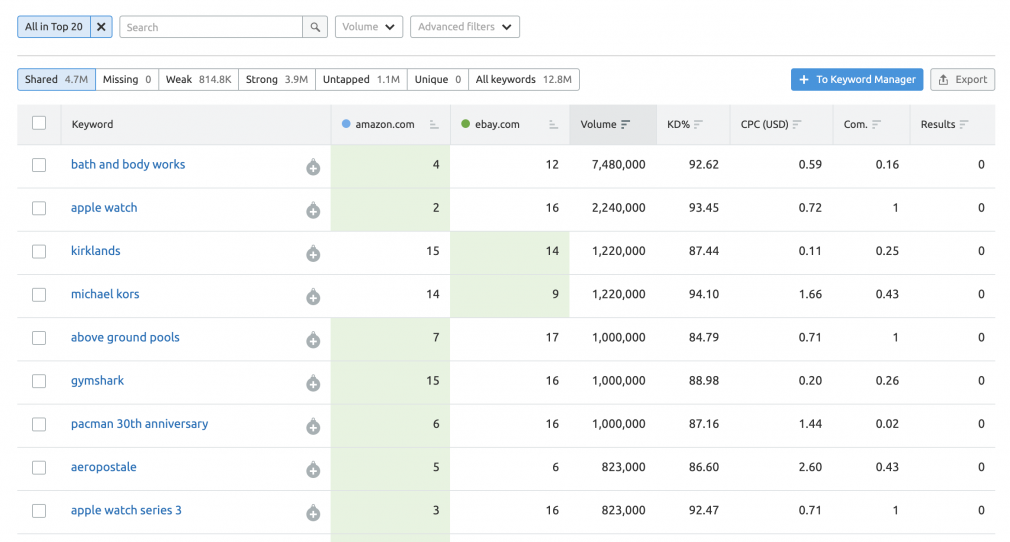Add michael kors keyword with plus icon
Screen dimensions: 1010x542
tap(313, 297)
